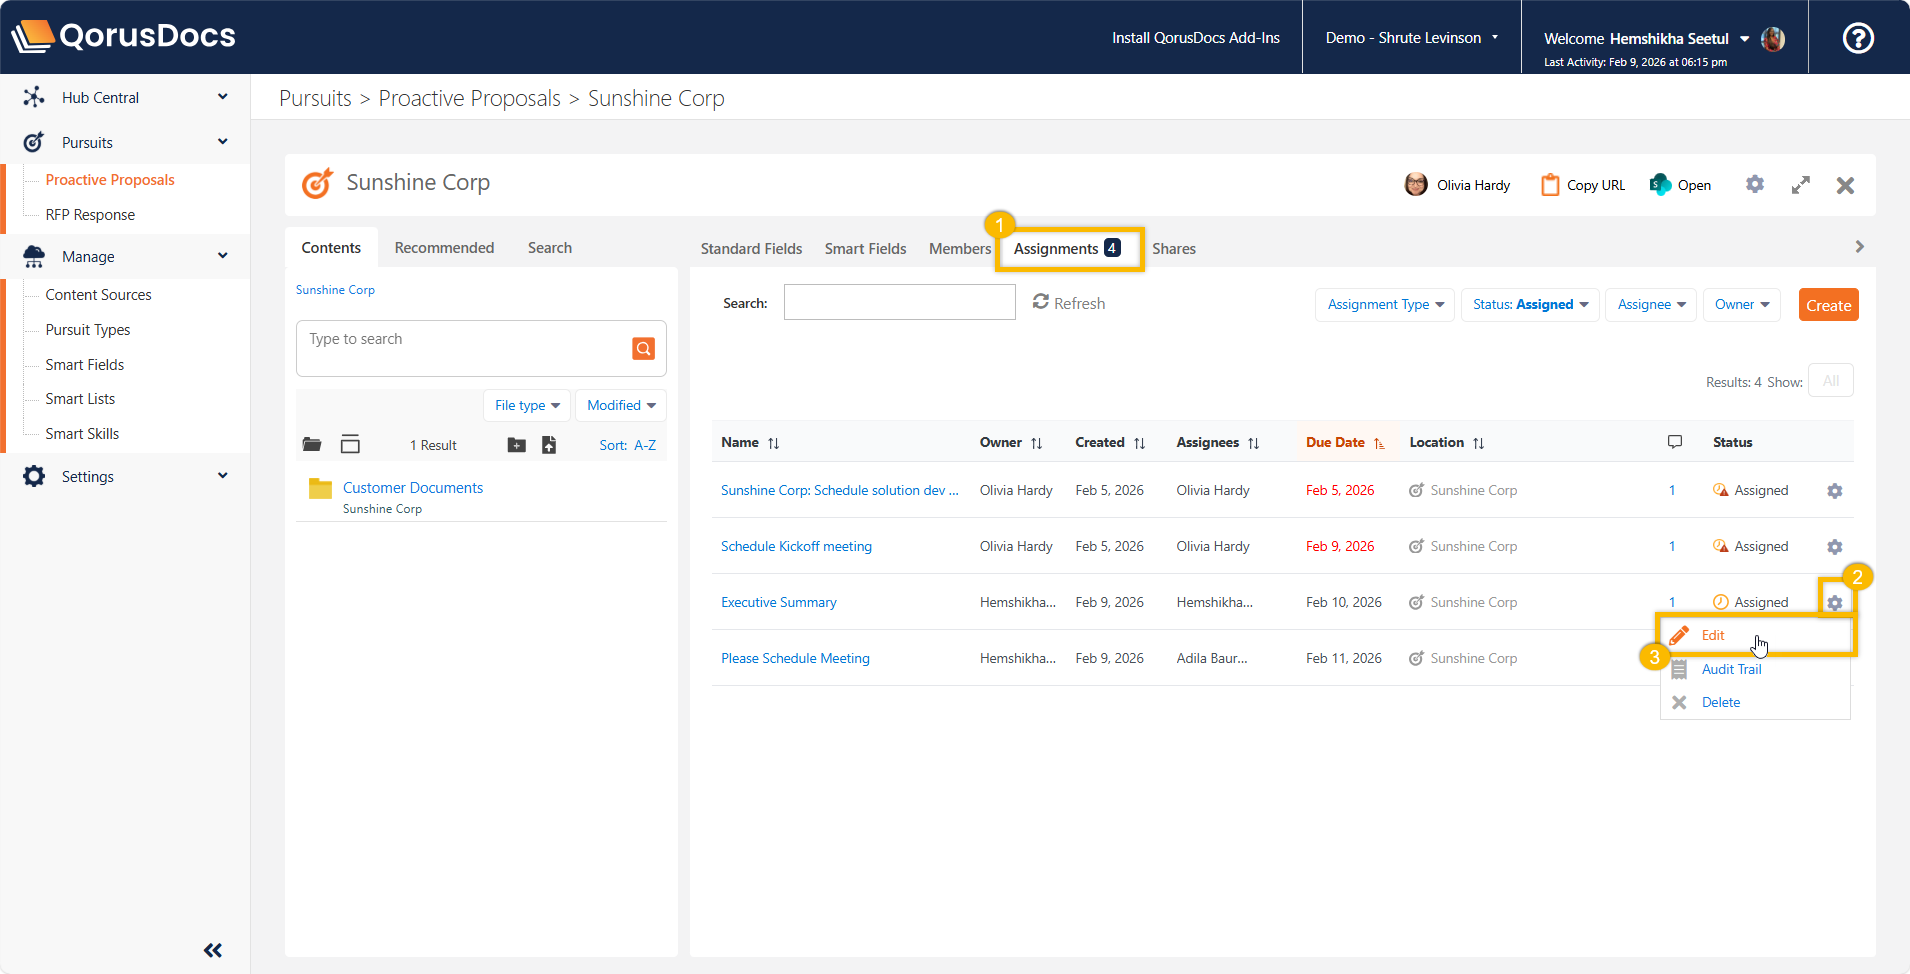Collapse the left sidebar navigation
The height and width of the screenshot is (974, 1910).
point(213,950)
